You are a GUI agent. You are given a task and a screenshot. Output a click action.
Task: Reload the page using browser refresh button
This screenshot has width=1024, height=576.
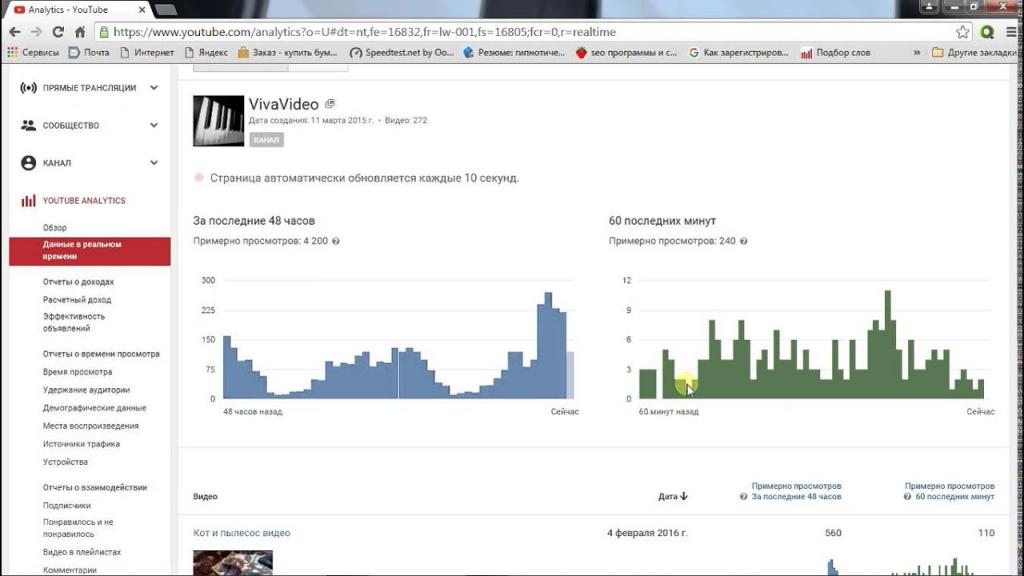click(58, 32)
